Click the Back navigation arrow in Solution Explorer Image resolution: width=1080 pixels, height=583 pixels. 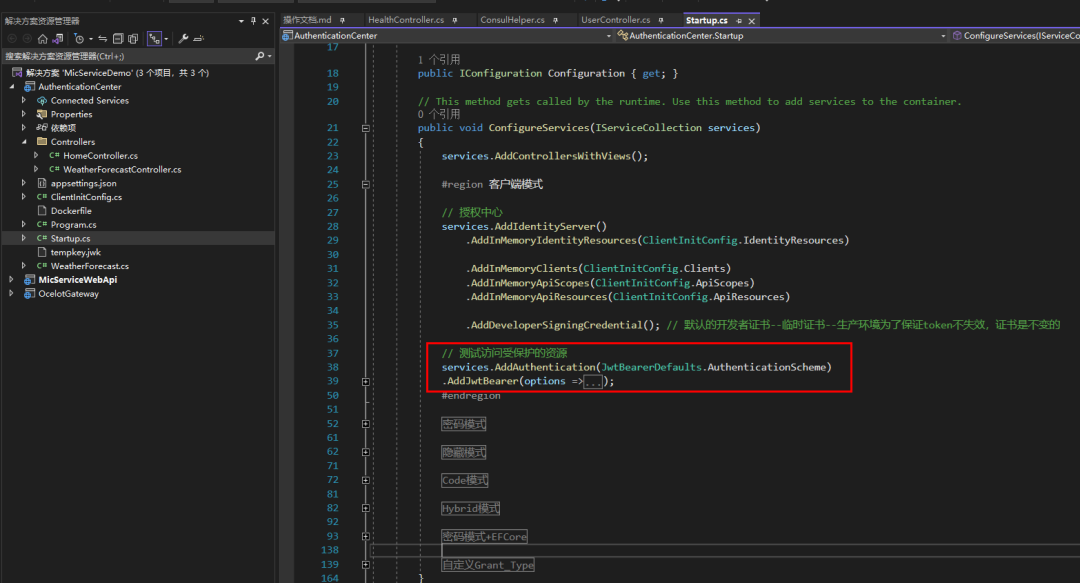click(x=12, y=39)
